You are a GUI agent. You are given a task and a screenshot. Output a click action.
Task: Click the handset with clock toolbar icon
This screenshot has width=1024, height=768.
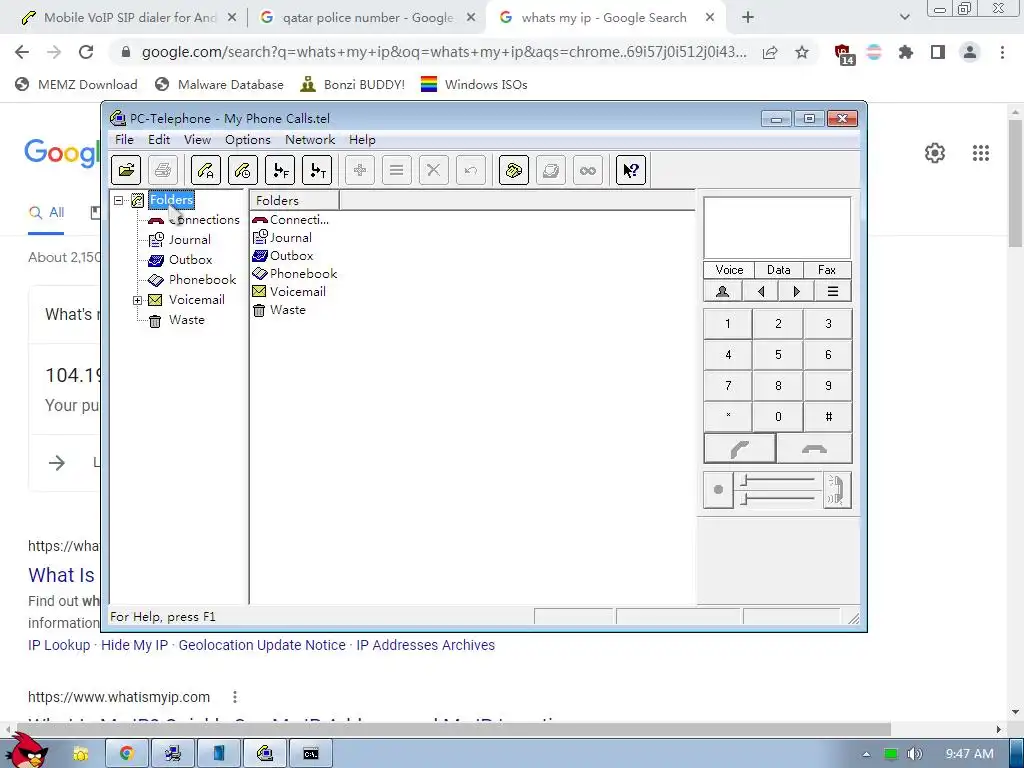(243, 170)
